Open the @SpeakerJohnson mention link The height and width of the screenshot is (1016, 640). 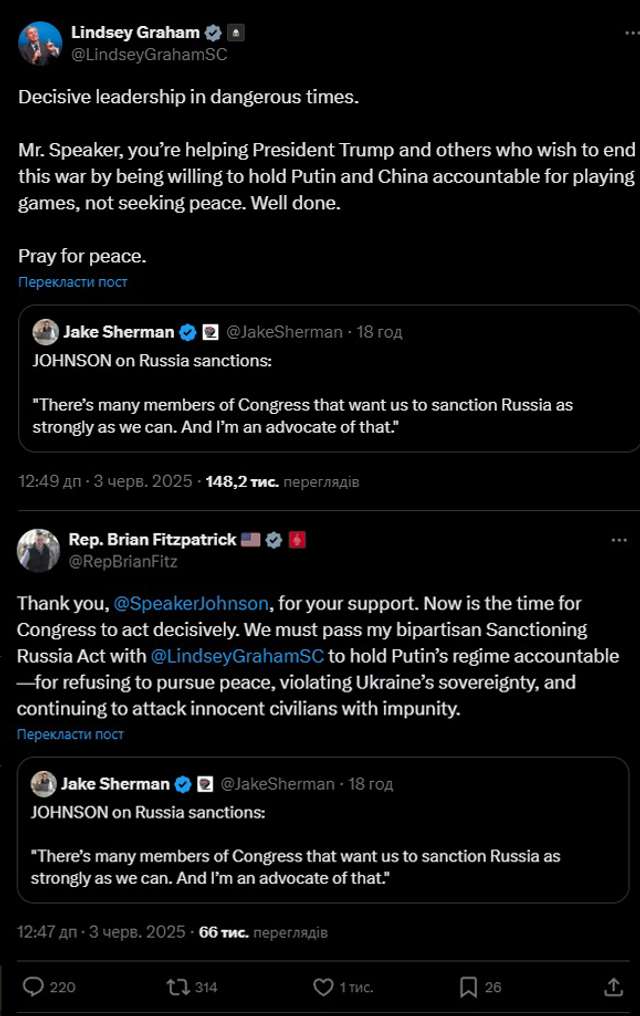tap(191, 604)
